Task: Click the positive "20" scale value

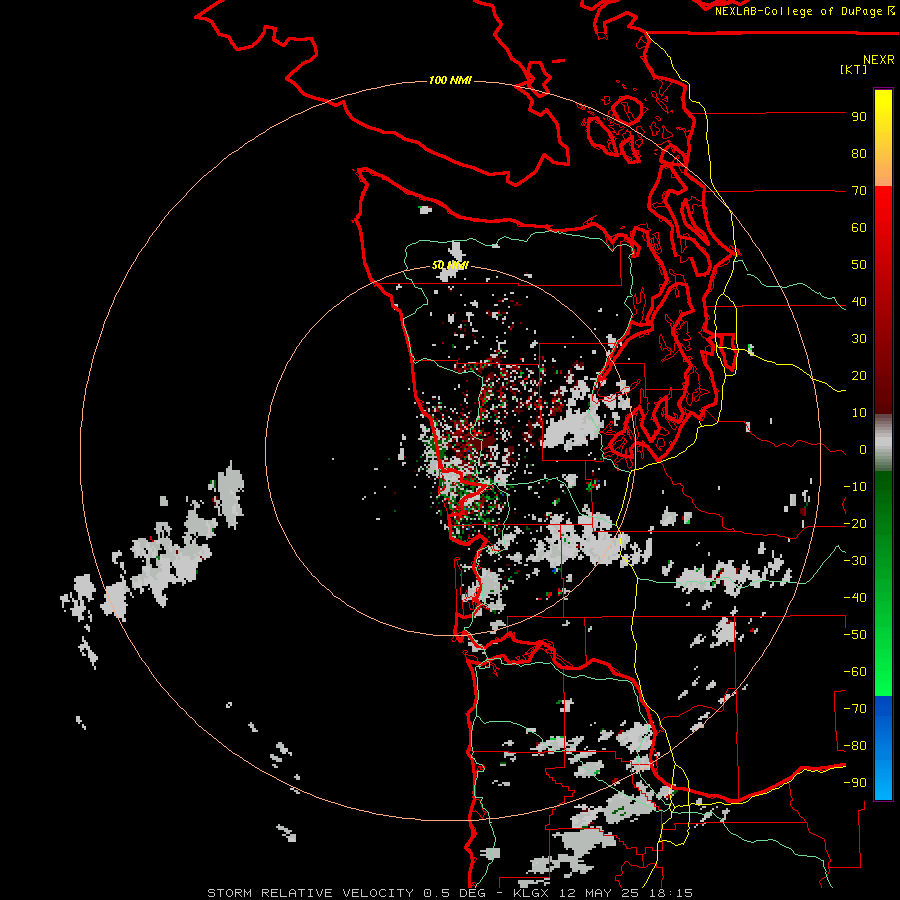Action: pyautogui.click(x=859, y=376)
